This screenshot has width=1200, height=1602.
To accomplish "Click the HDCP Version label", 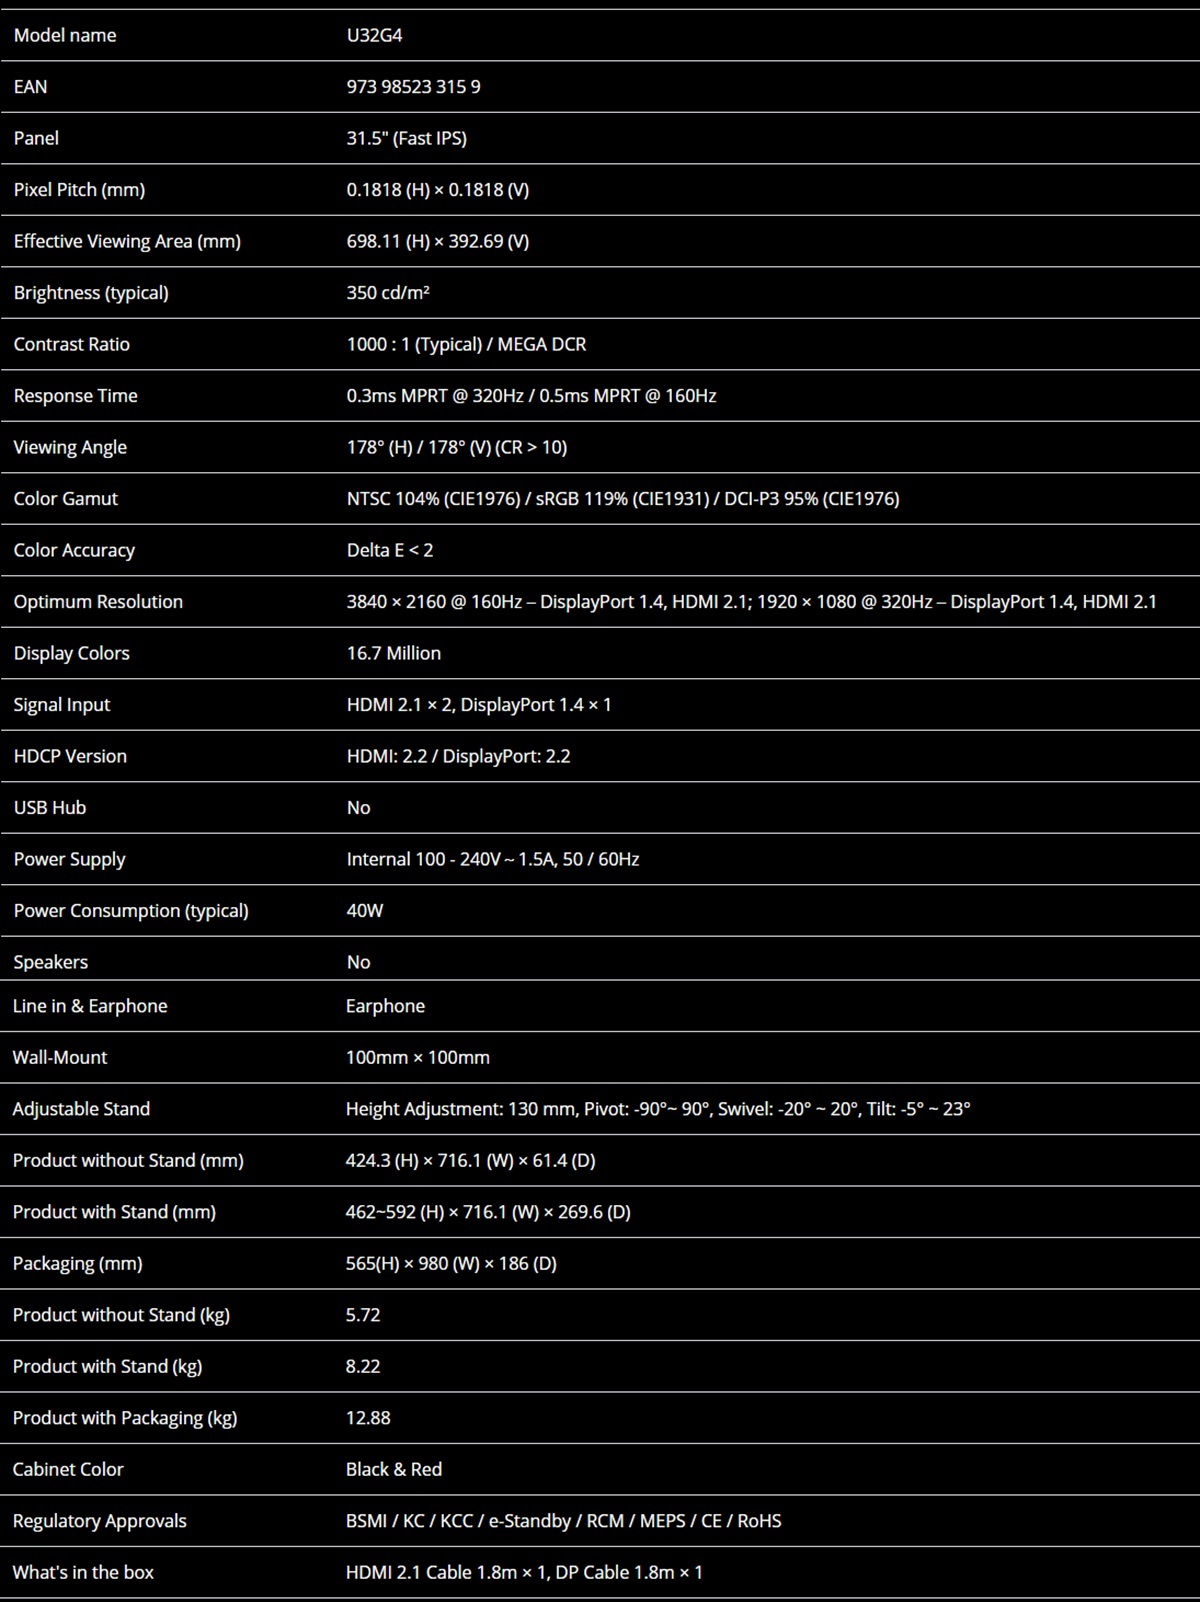I will [x=70, y=756].
